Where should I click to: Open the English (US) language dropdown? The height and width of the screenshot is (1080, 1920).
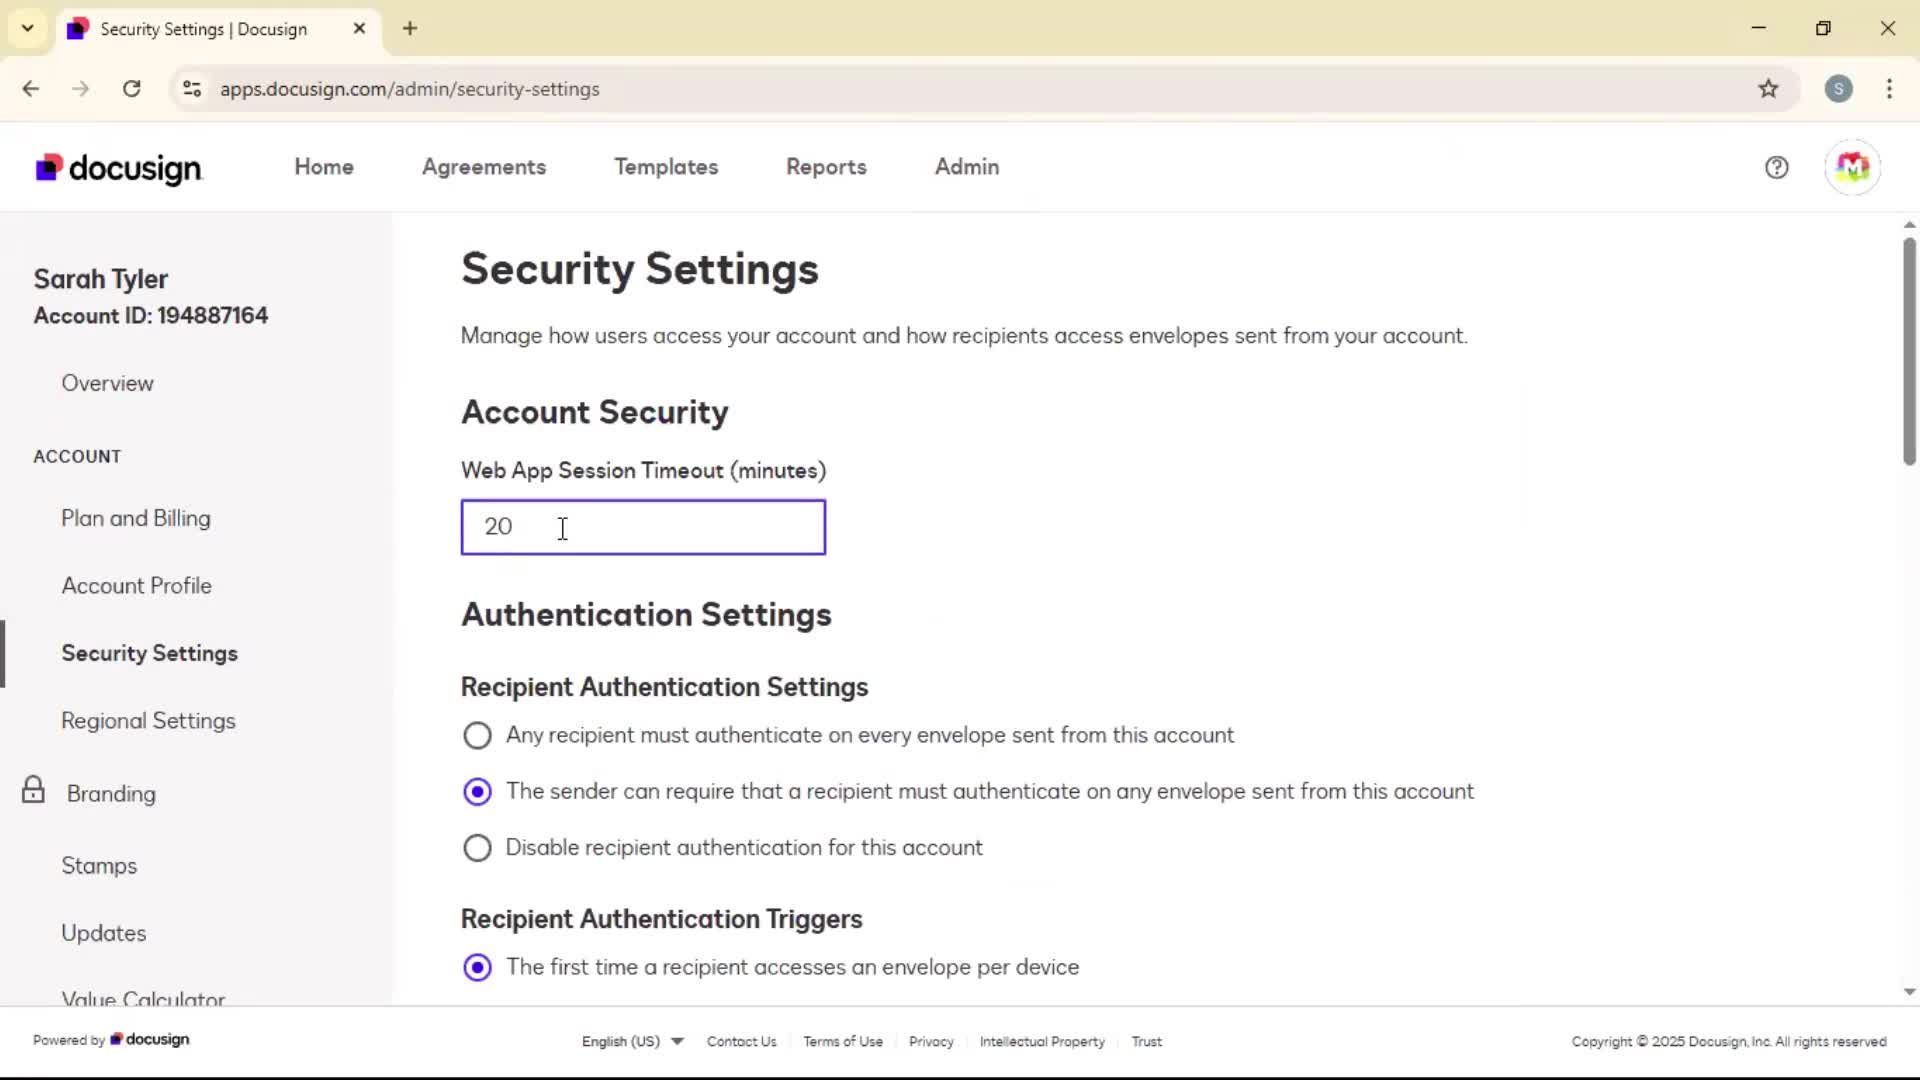pos(632,1041)
